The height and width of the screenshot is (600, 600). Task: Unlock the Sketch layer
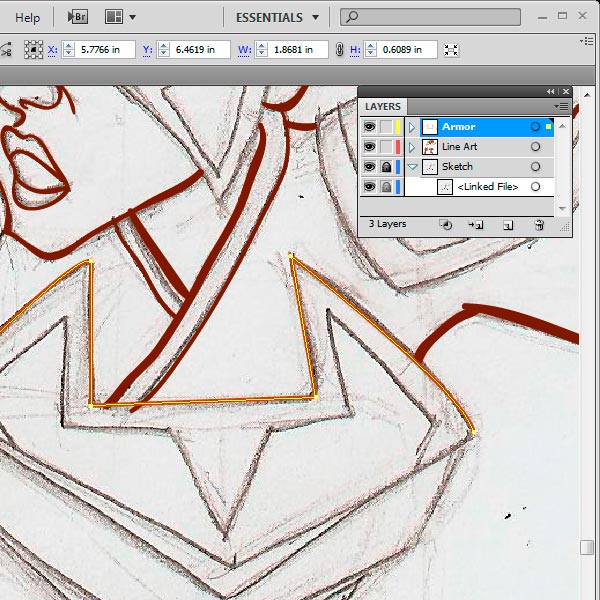pyautogui.click(x=386, y=167)
